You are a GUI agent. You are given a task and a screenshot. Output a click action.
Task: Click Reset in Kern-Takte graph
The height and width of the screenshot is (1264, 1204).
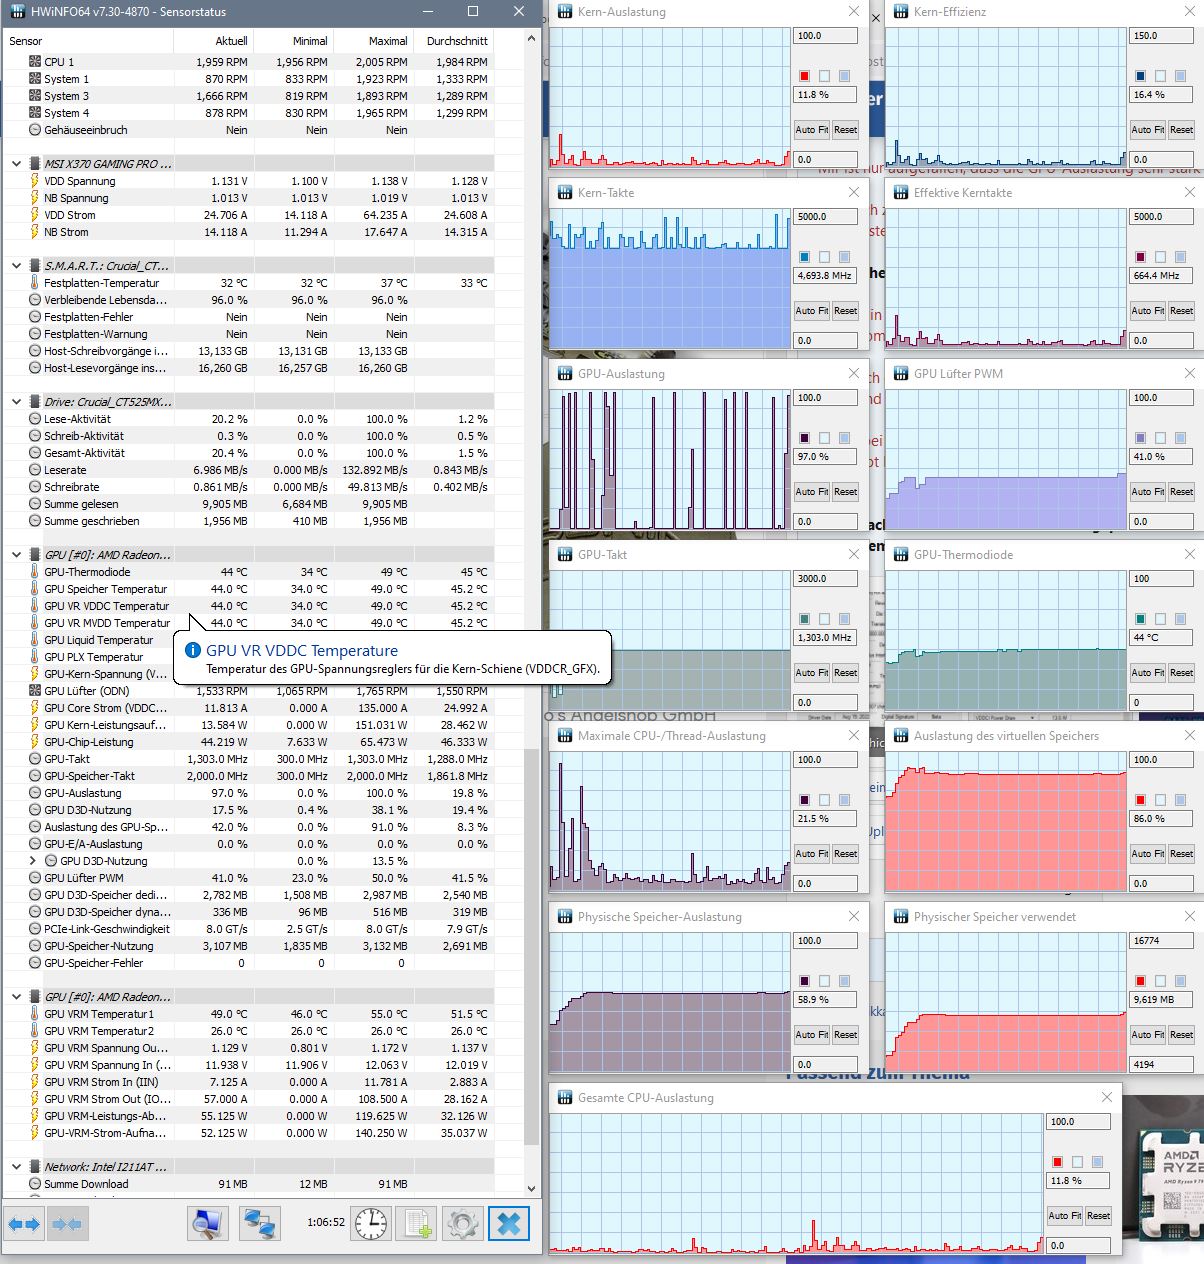tap(845, 311)
